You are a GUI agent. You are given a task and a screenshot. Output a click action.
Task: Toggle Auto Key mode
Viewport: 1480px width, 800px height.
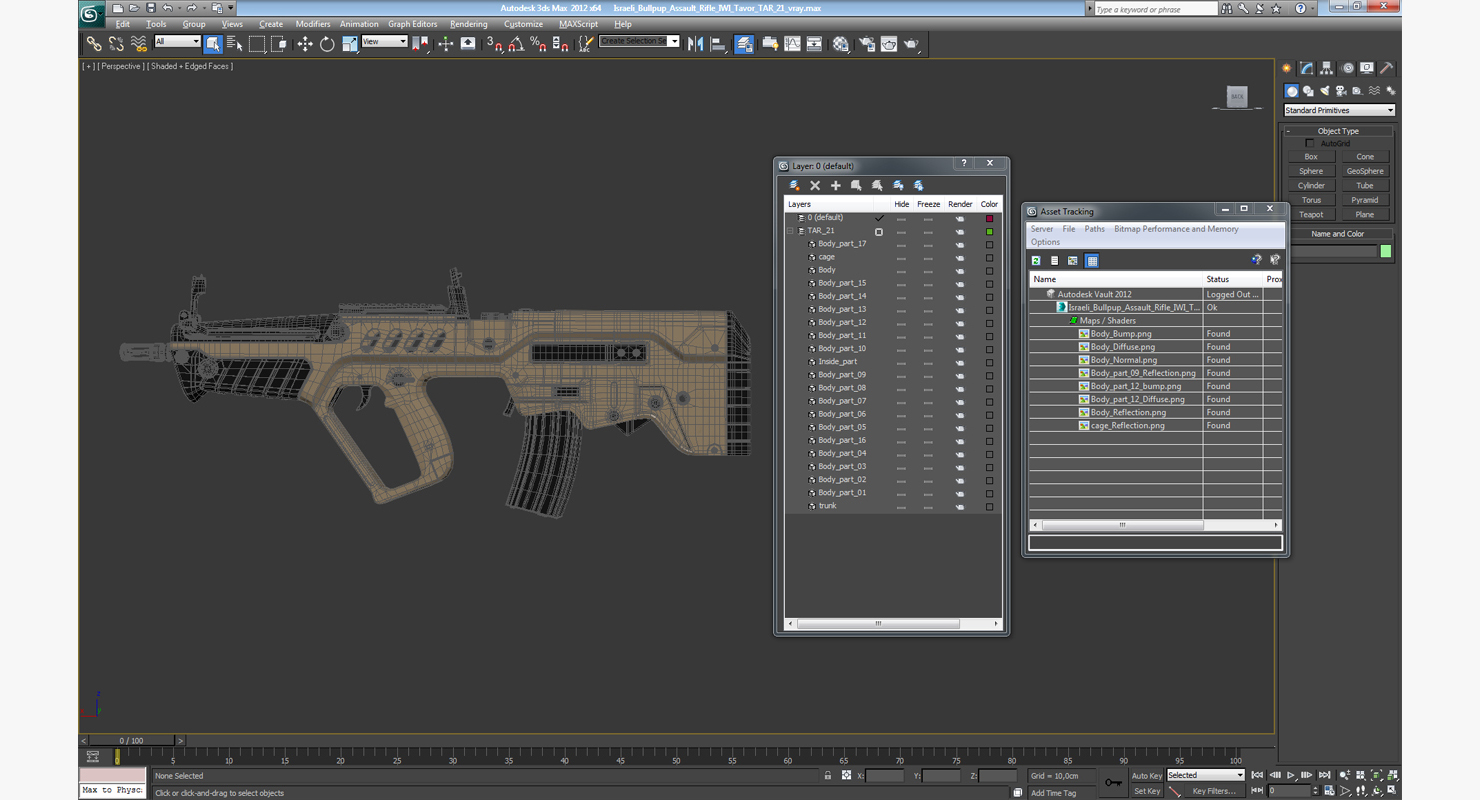tap(1147, 776)
